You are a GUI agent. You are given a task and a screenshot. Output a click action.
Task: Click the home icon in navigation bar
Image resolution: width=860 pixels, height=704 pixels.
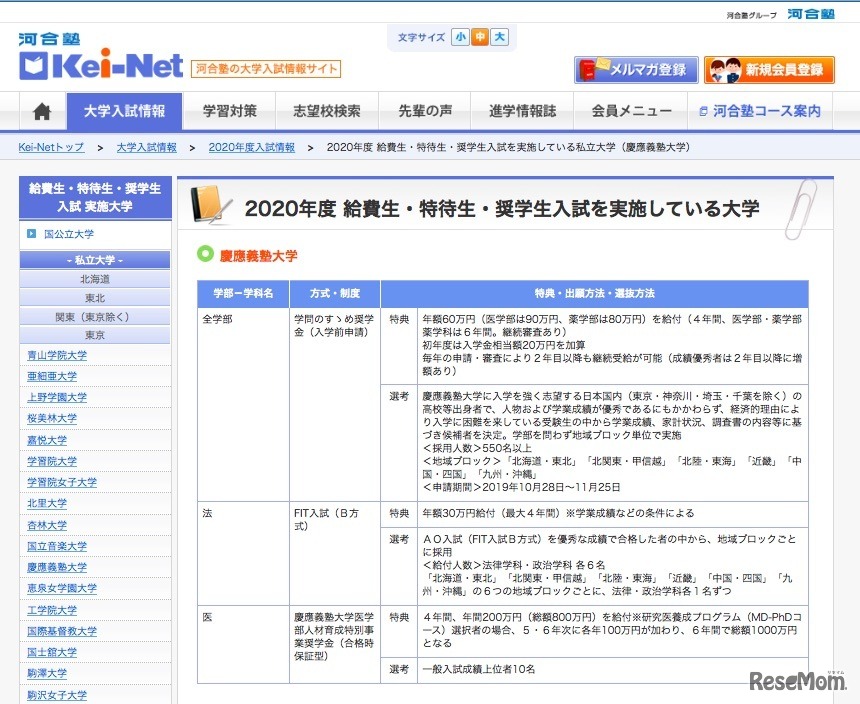pyautogui.click(x=42, y=112)
